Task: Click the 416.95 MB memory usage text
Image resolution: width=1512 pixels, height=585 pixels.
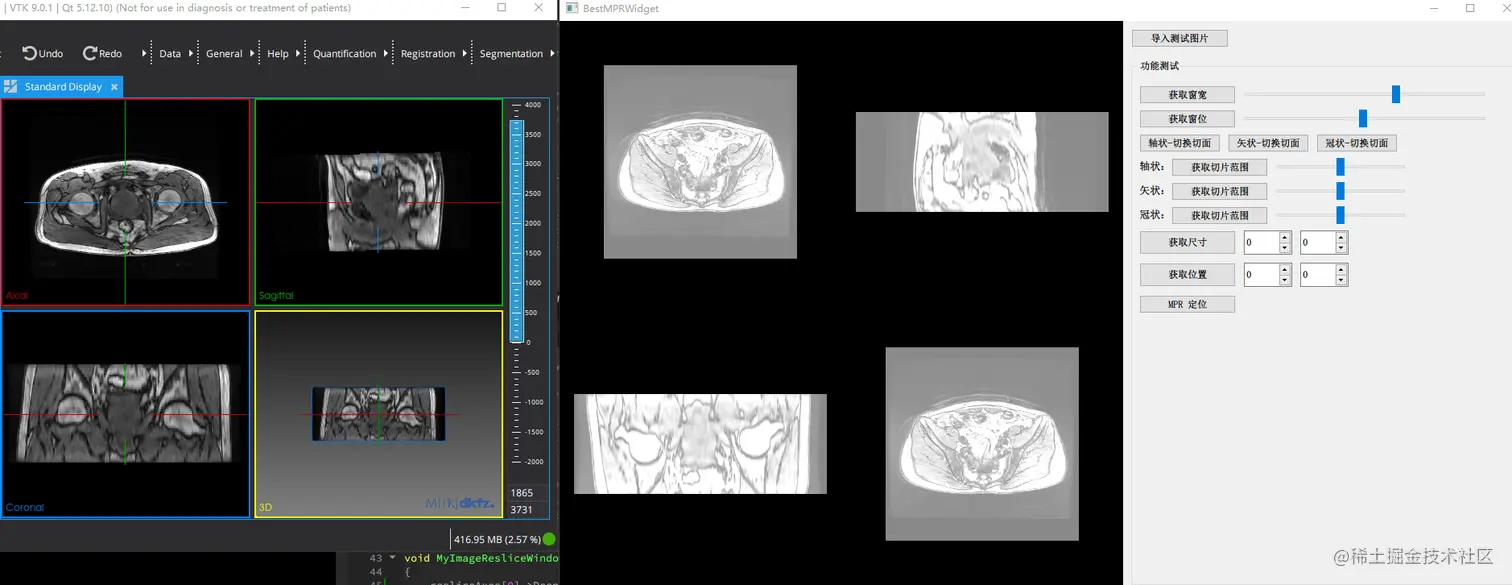Action: pyautogui.click(x=497, y=539)
